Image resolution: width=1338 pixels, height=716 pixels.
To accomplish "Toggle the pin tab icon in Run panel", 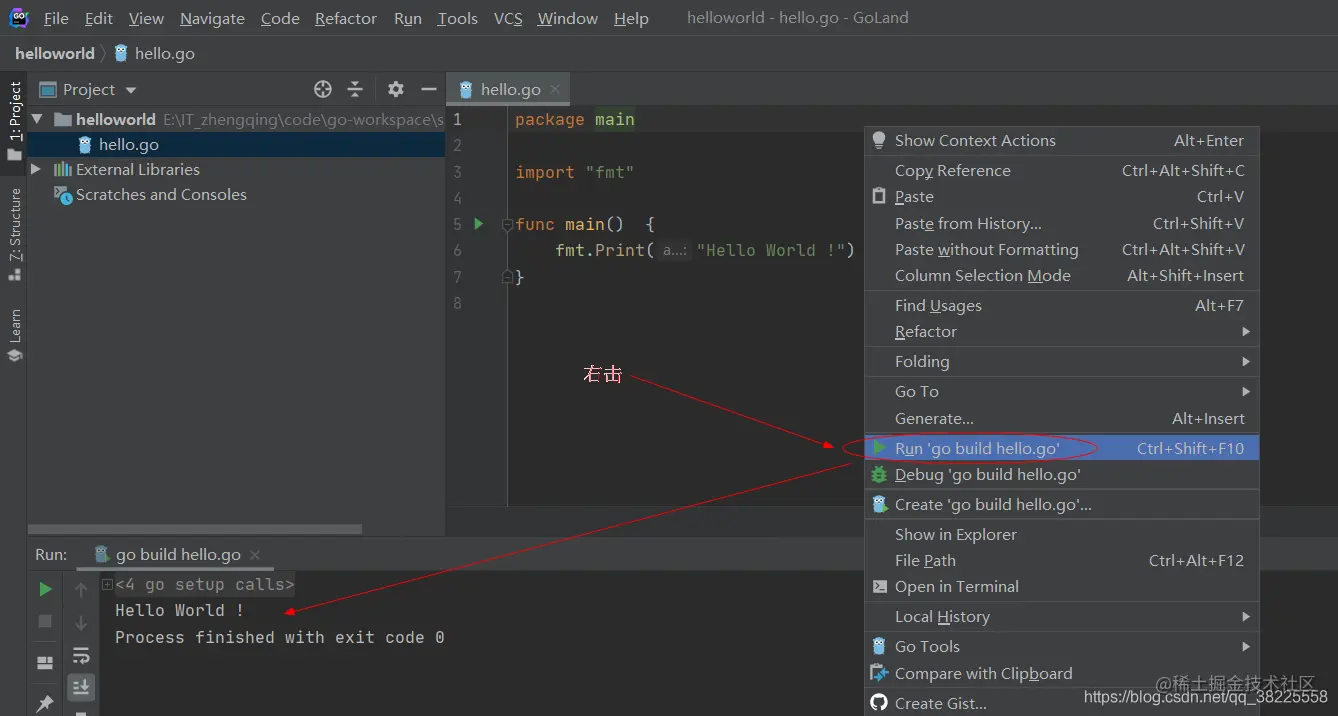I will 45,703.
